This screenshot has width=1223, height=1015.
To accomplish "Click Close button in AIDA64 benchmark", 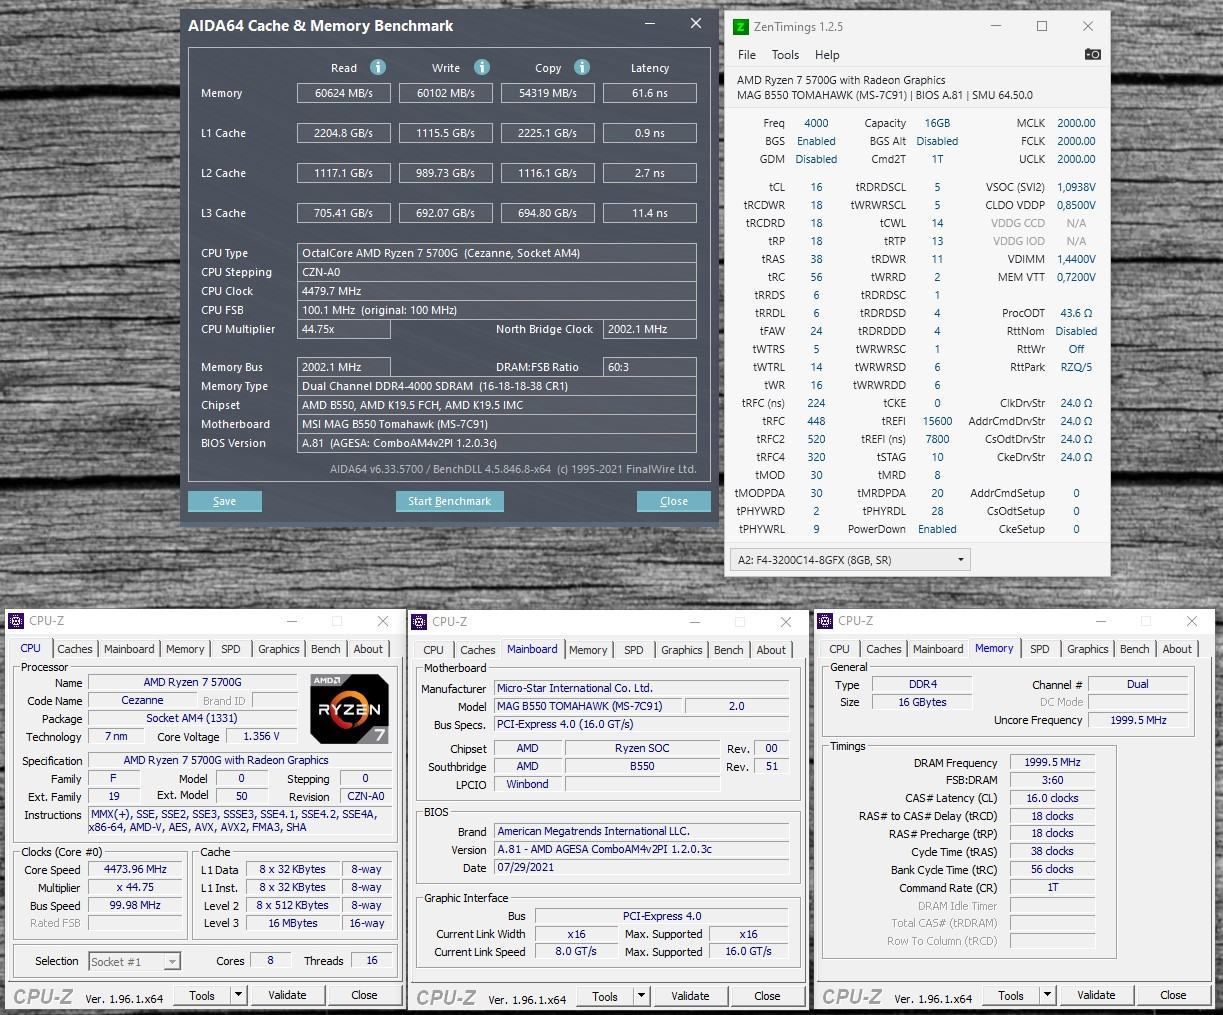I will pos(674,501).
